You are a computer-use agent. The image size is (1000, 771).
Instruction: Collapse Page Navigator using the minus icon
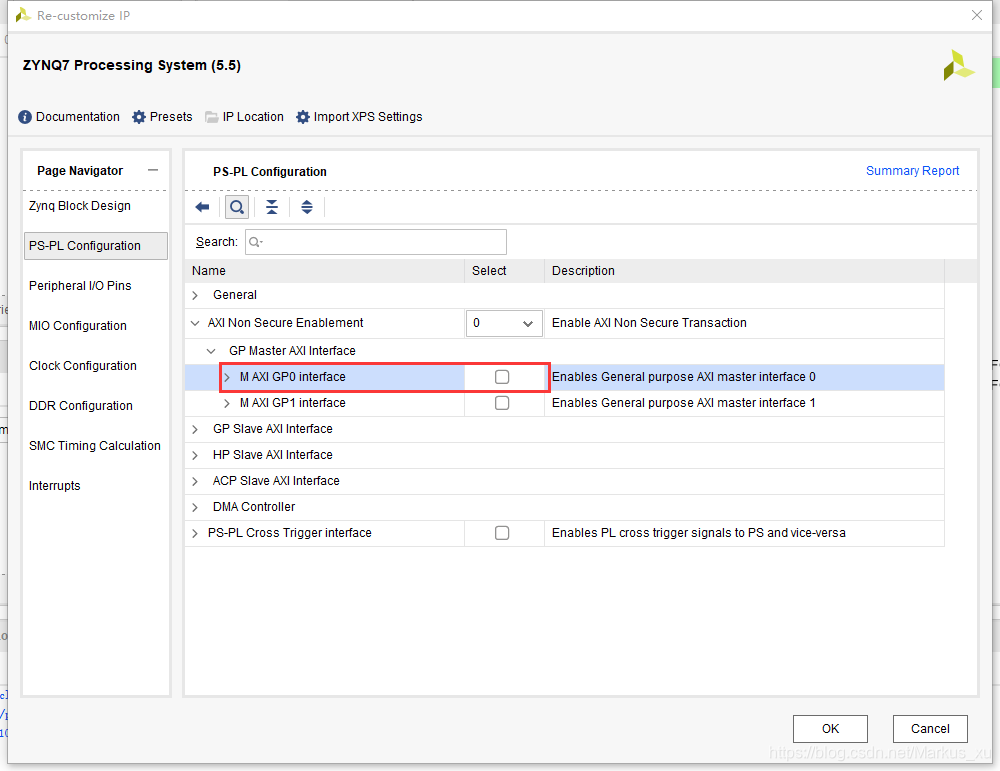click(153, 170)
